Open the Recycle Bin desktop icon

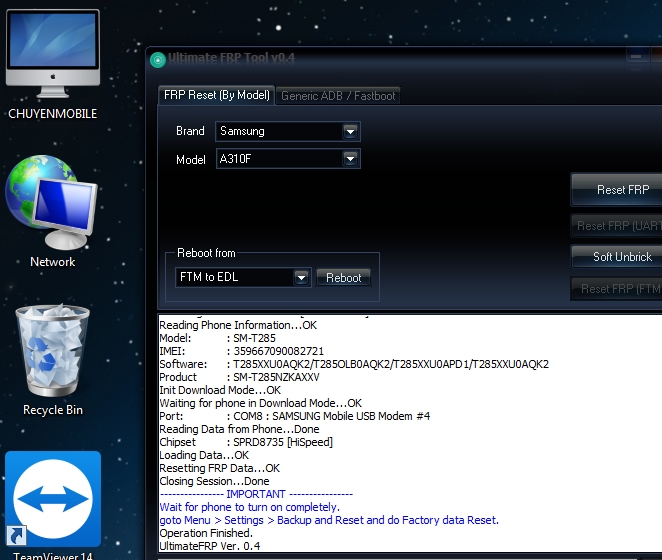(53, 359)
